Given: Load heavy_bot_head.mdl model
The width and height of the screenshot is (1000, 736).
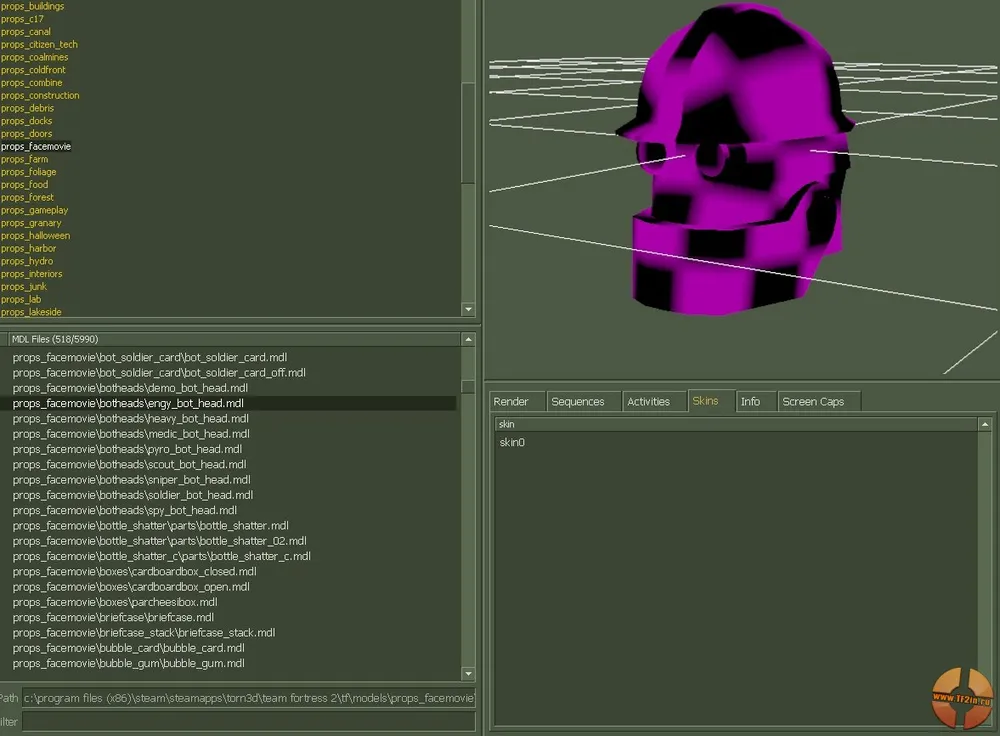Looking at the screenshot, I should (130, 418).
